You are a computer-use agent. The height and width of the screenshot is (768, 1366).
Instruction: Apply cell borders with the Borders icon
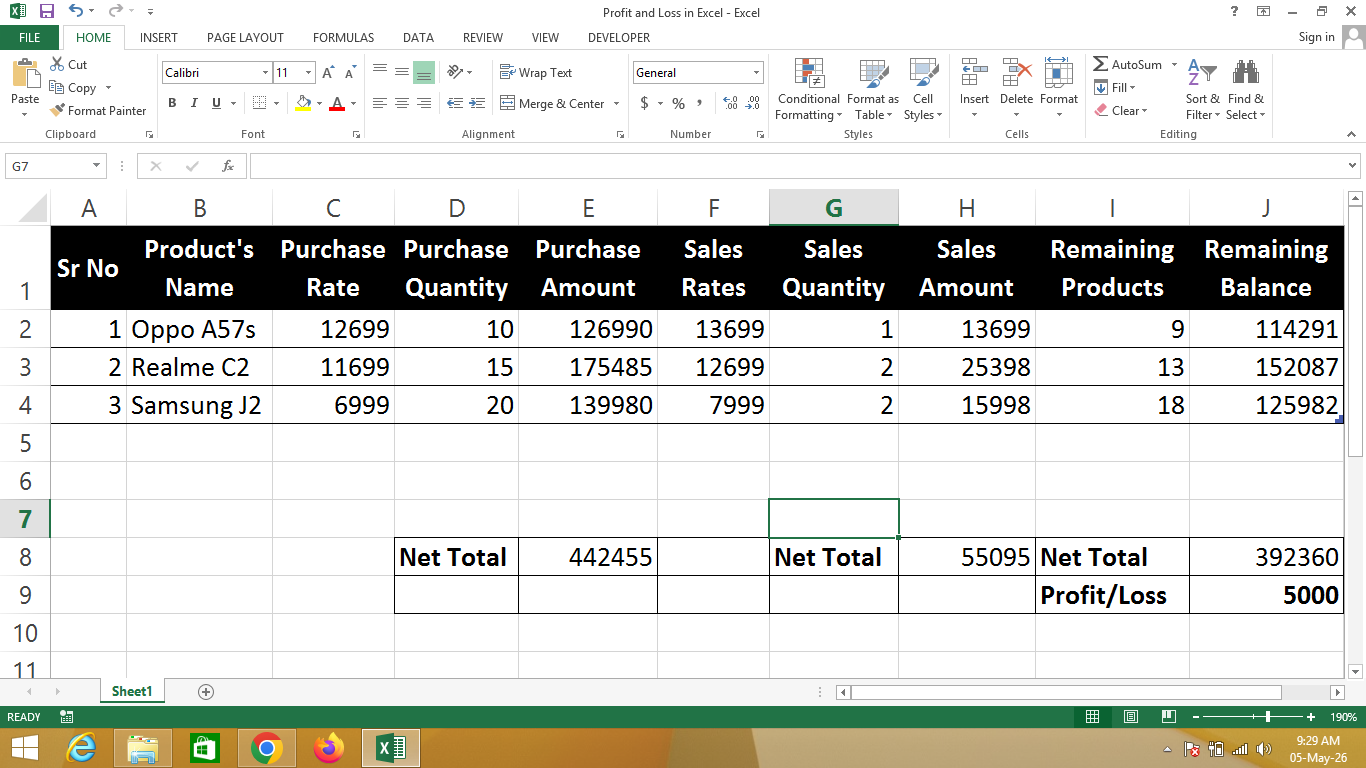(x=260, y=103)
